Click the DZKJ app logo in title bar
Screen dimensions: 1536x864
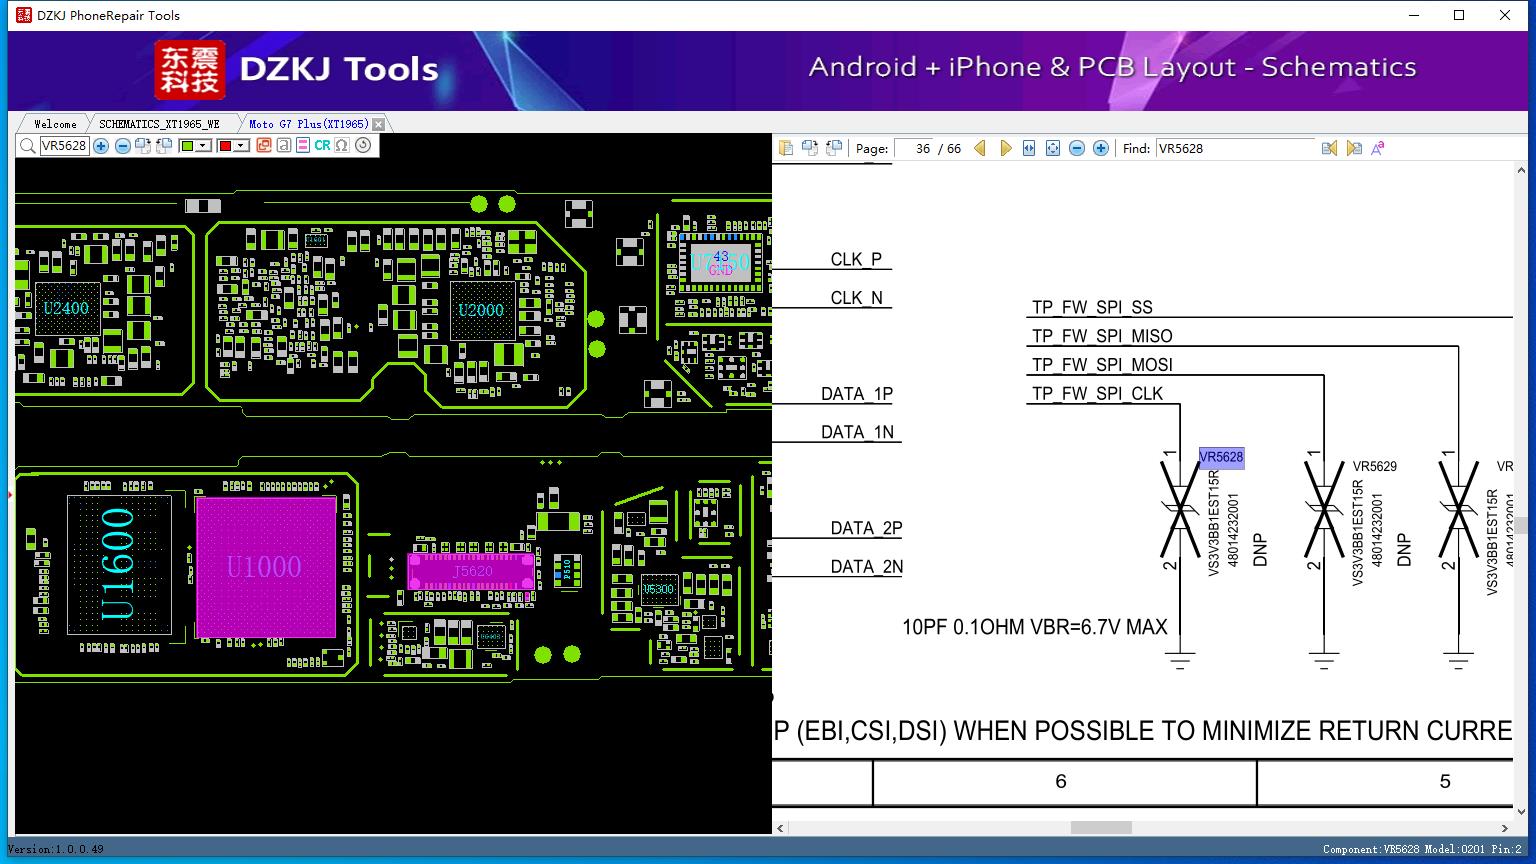pos(23,15)
